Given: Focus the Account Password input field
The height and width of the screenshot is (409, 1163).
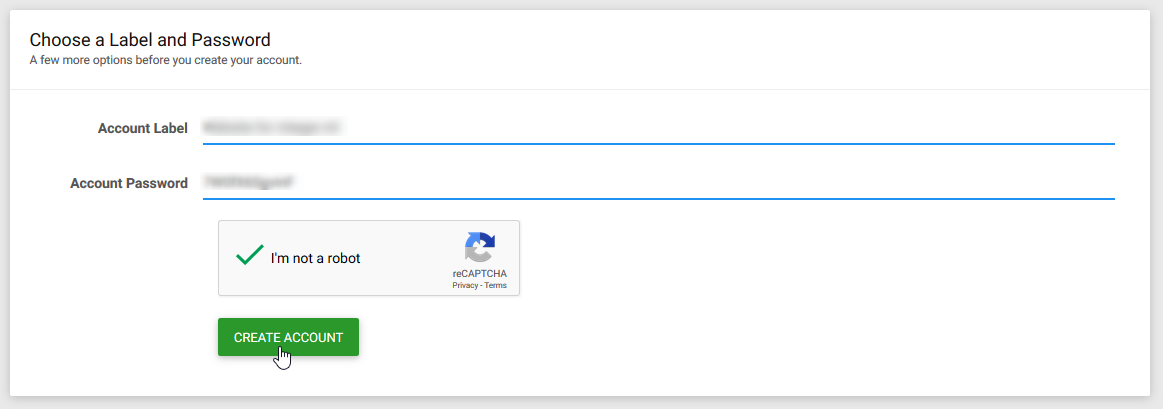Looking at the screenshot, I should tap(659, 183).
